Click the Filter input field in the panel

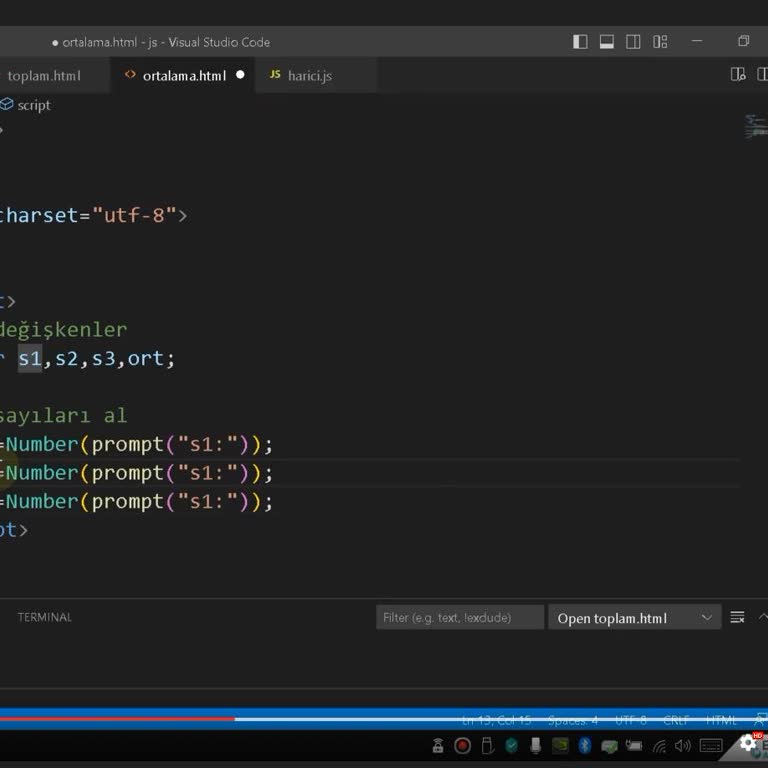coord(460,618)
